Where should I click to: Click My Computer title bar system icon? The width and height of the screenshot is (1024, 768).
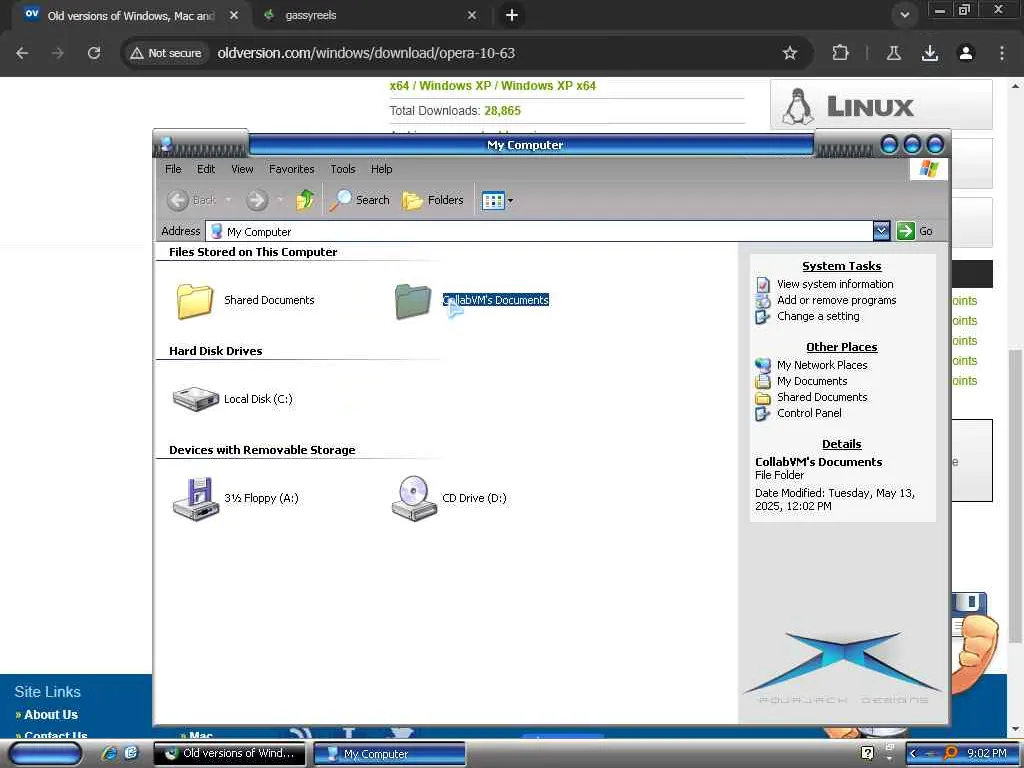tap(166, 143)
